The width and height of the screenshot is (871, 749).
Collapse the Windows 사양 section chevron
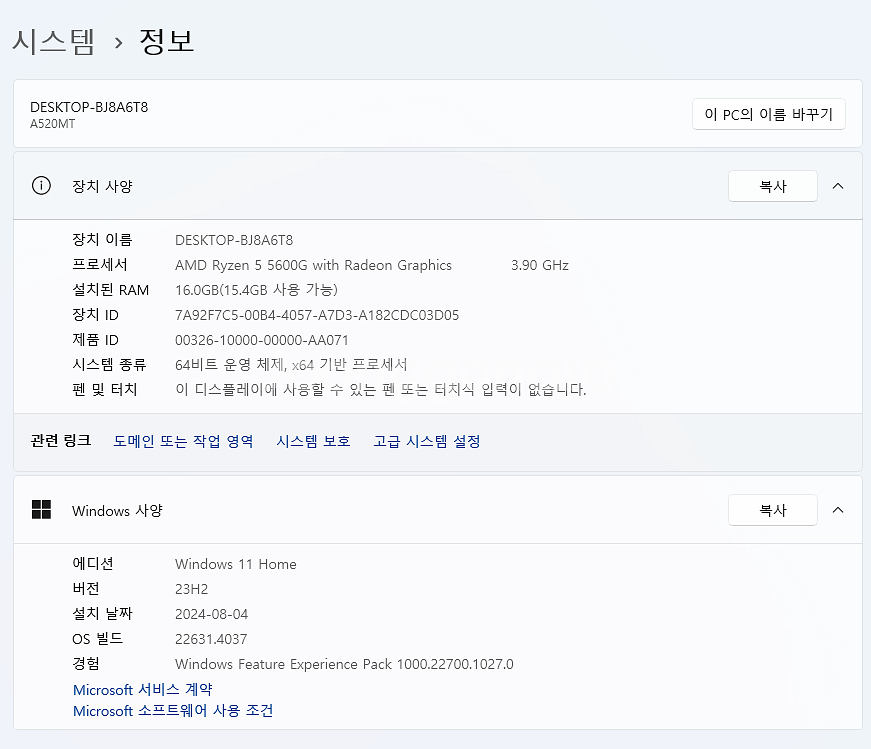(838, 510)
